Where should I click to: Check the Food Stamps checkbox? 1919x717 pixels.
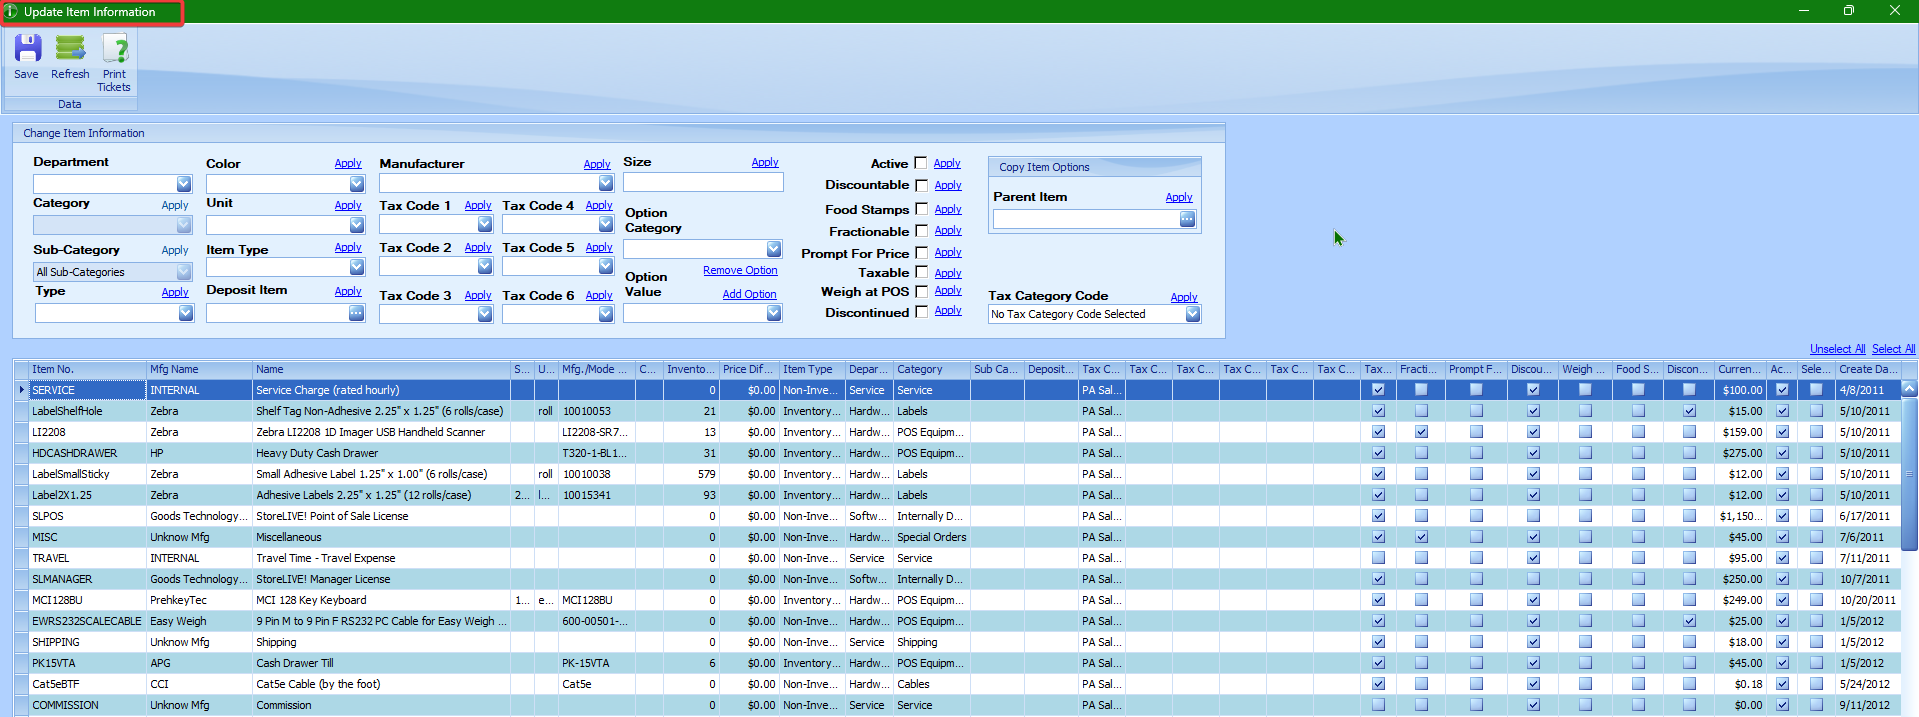[921, 209]
